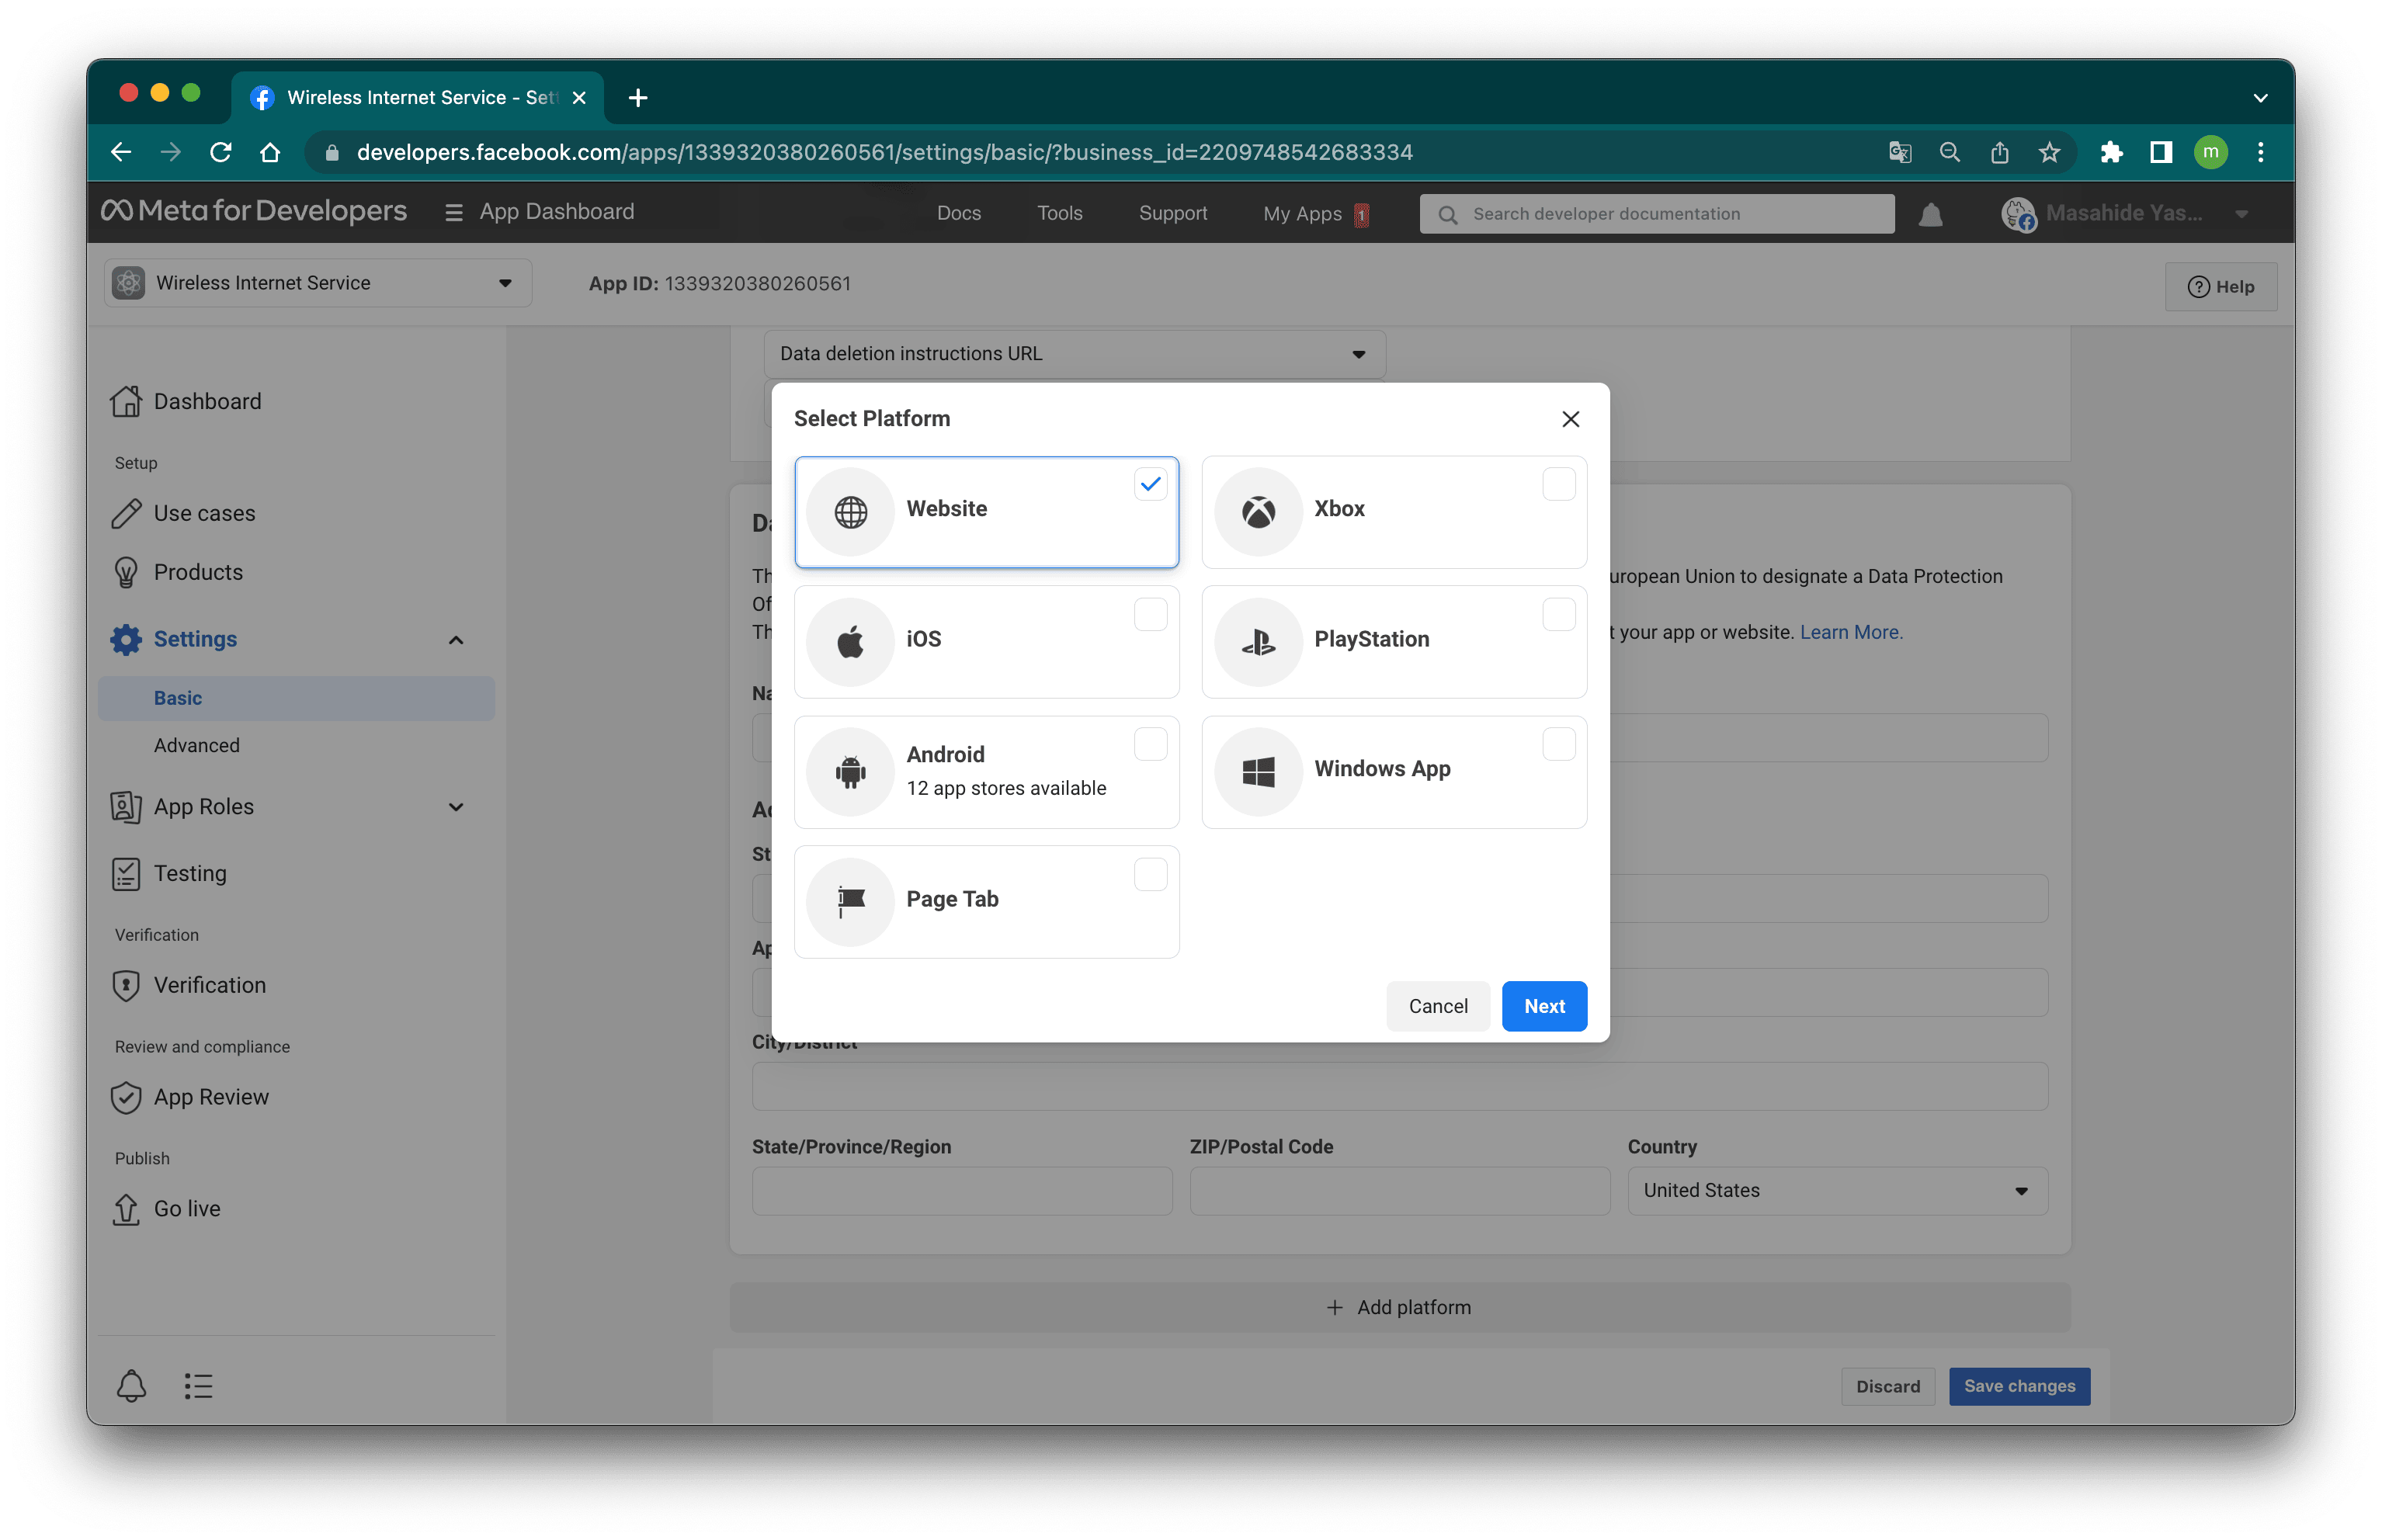Click the green Chrome profile avatar
This screenshot has height=1540, width=2382.
coord(2211,152)
